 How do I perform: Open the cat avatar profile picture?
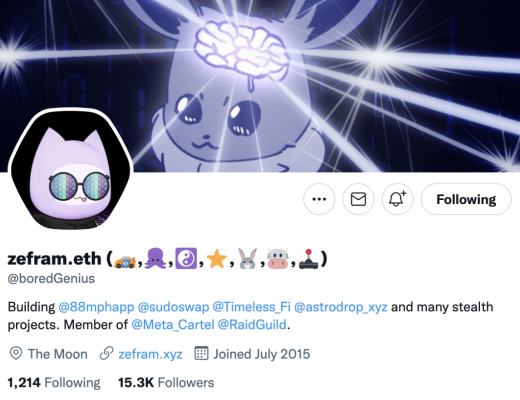click(70, 169)
